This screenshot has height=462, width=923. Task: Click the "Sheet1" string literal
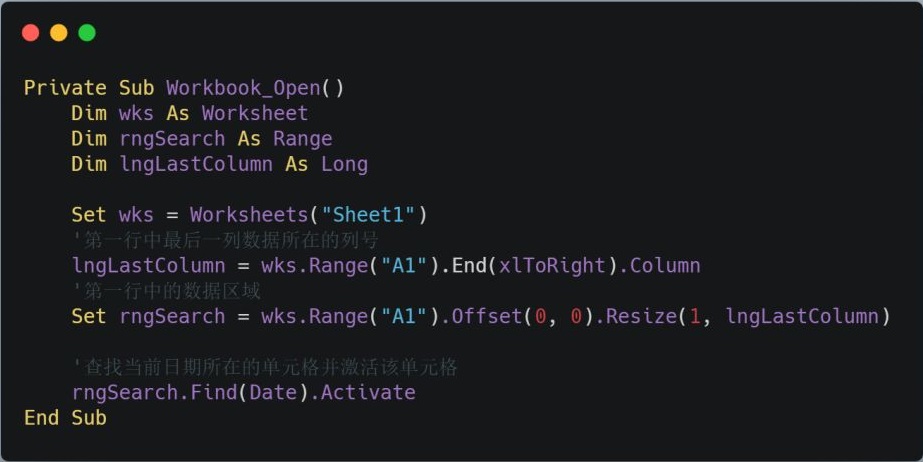[x=368, y=215]
